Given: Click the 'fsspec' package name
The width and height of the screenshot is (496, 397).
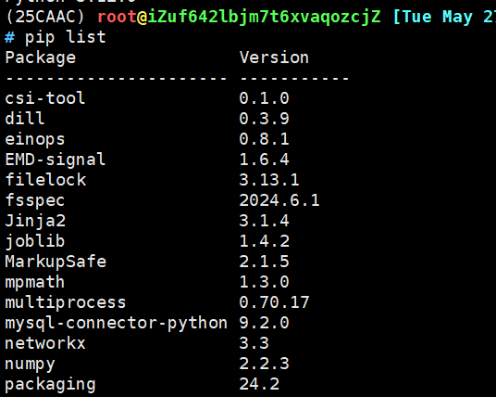Looking at the screenshot, I should [x=35, y=201].
